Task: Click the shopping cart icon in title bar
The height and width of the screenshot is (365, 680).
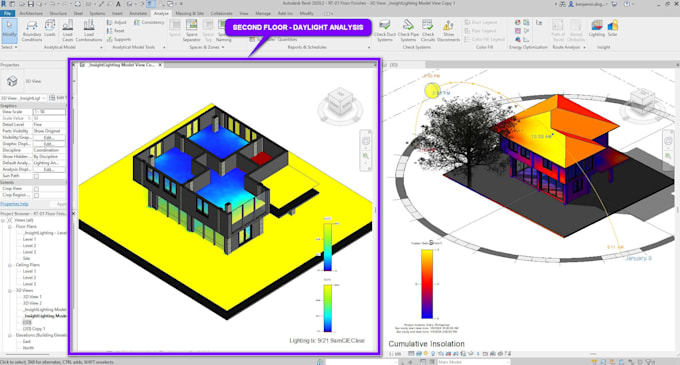Action: pyautogui.click(x=614, y=4)
